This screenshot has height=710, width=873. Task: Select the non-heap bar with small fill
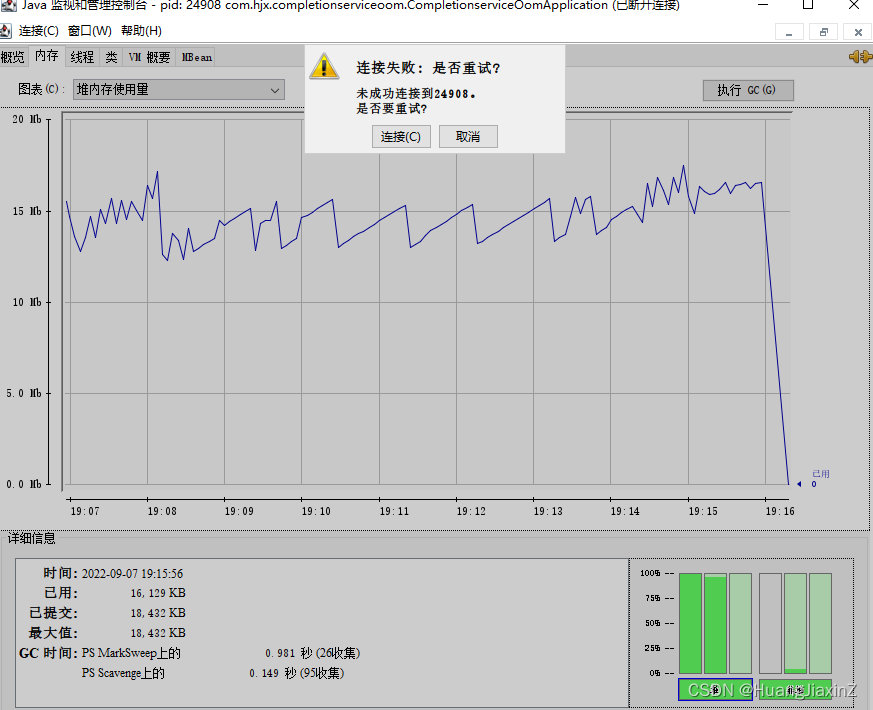tap(796, 623)
